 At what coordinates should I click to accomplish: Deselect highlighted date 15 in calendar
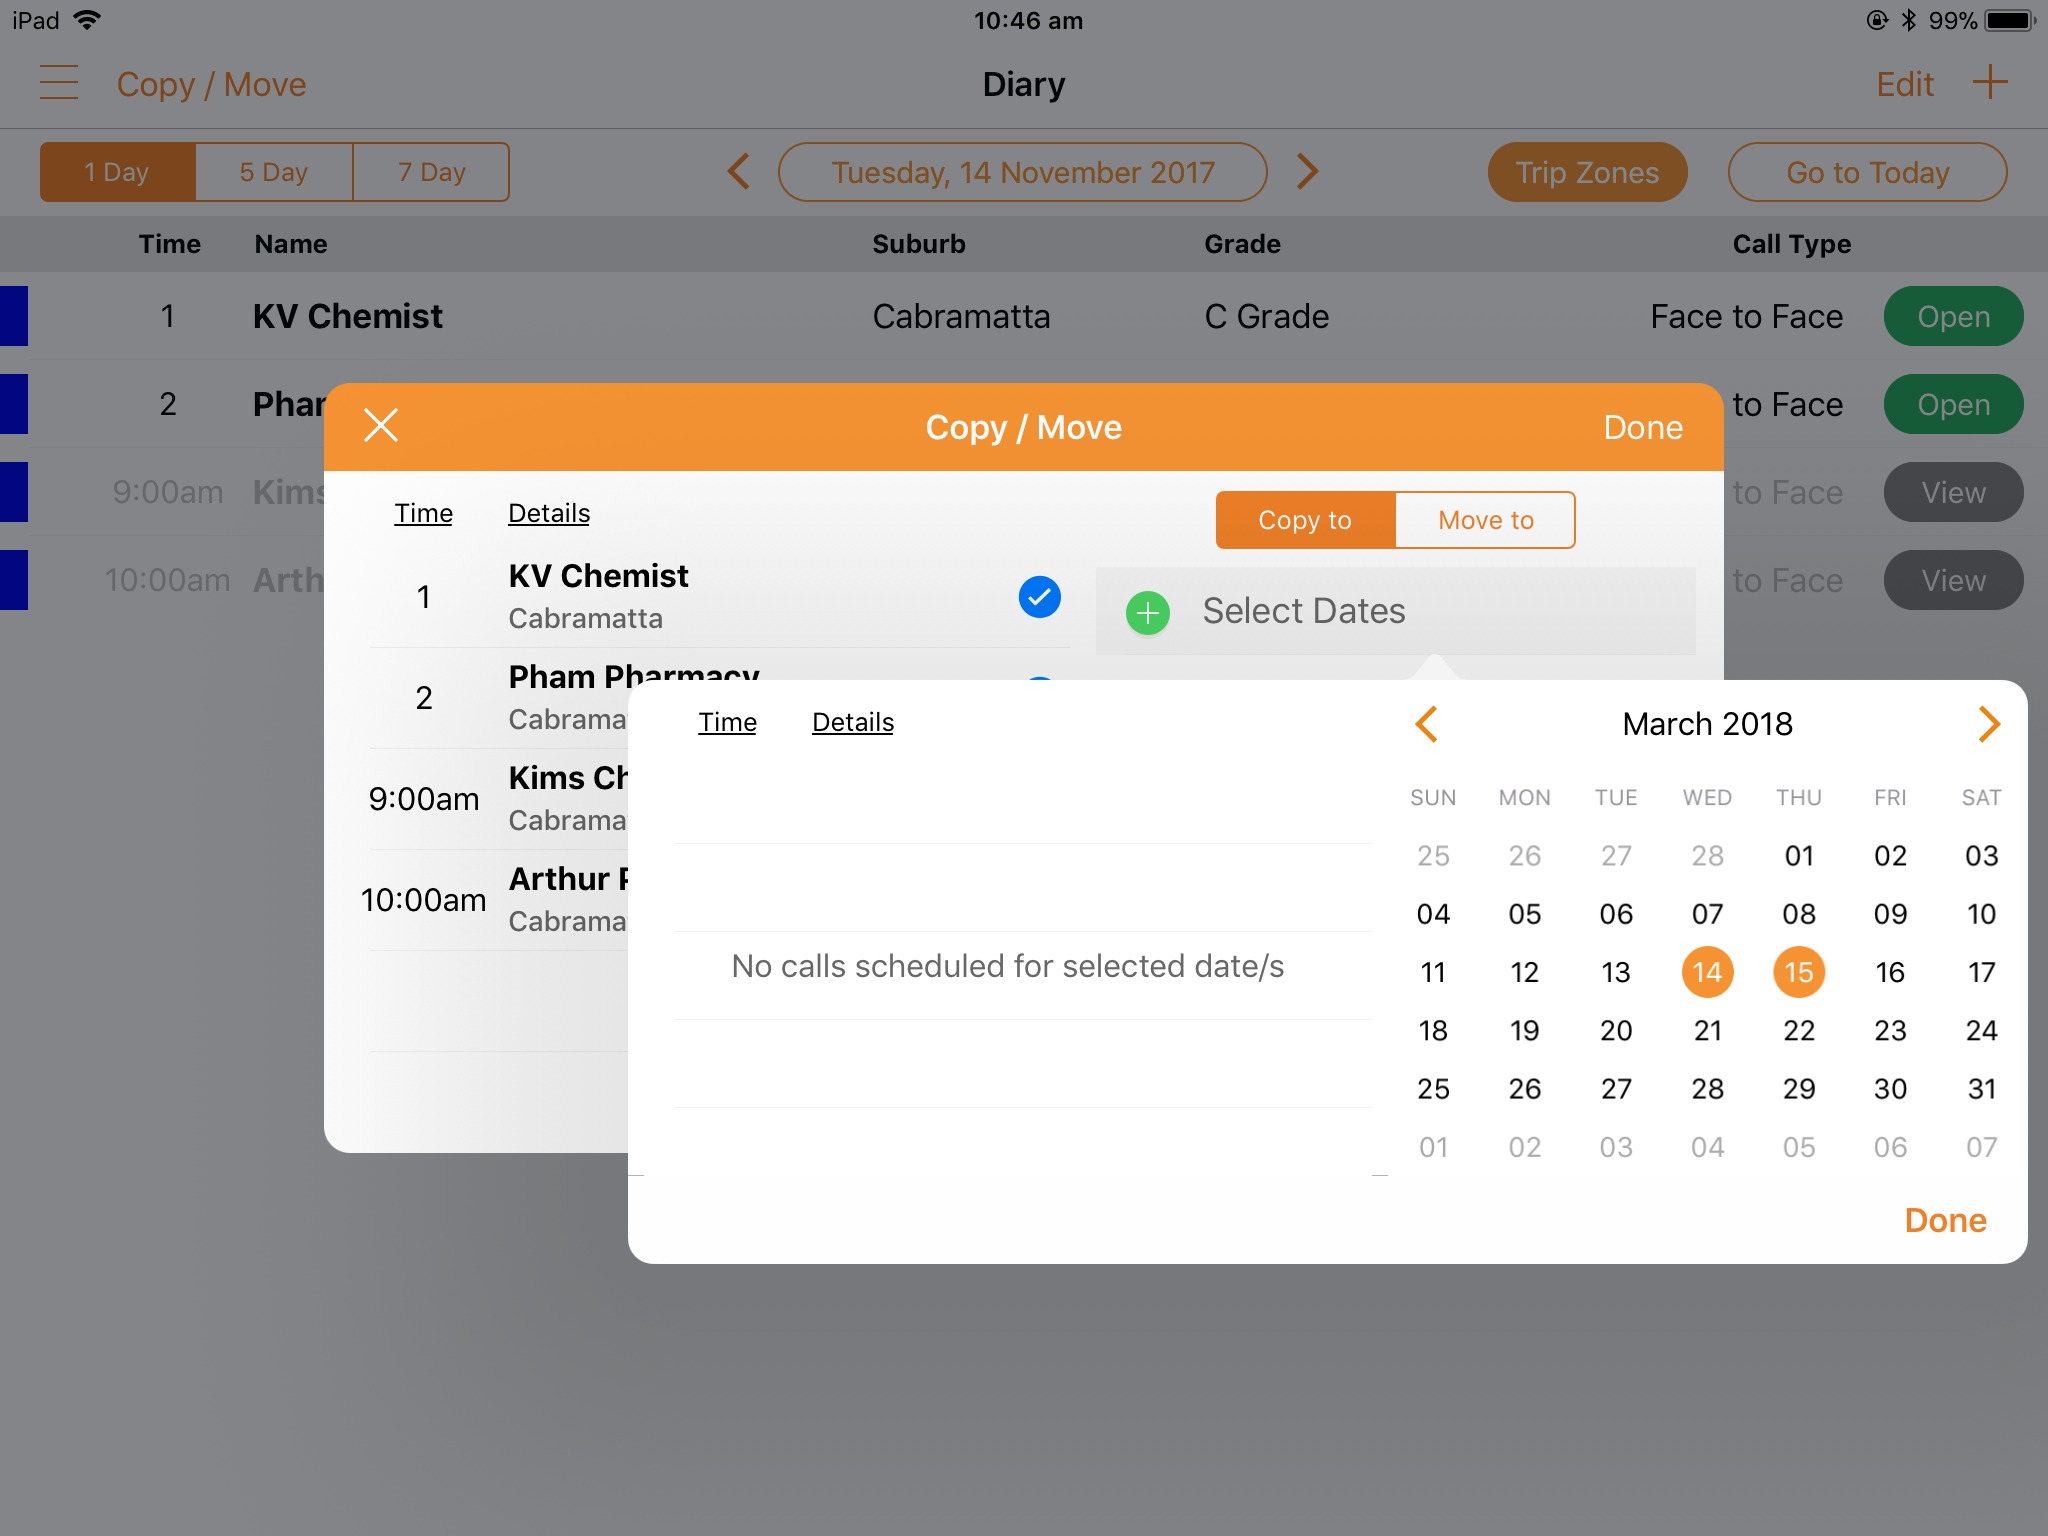tap(1798, 972)
